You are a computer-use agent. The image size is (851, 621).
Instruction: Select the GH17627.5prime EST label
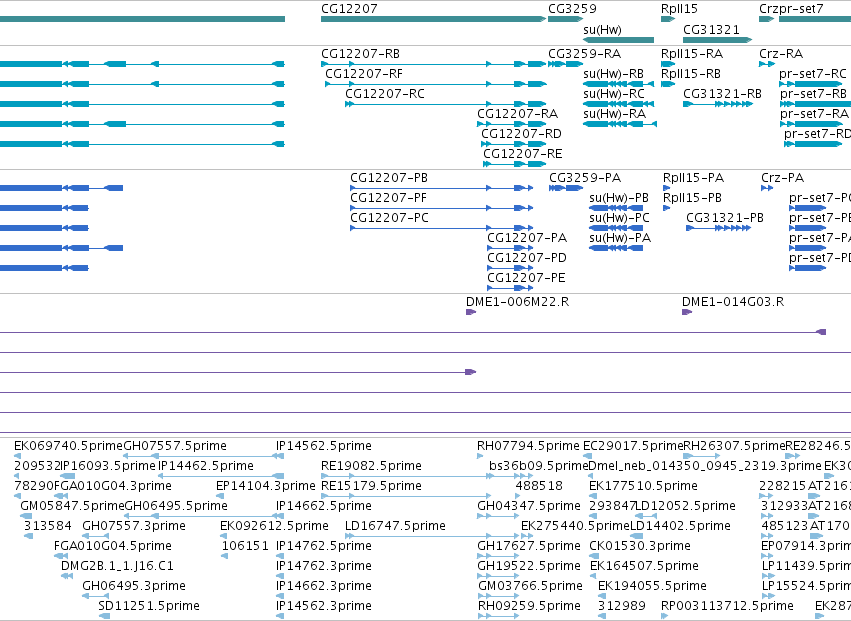click(x=529, y=546)
